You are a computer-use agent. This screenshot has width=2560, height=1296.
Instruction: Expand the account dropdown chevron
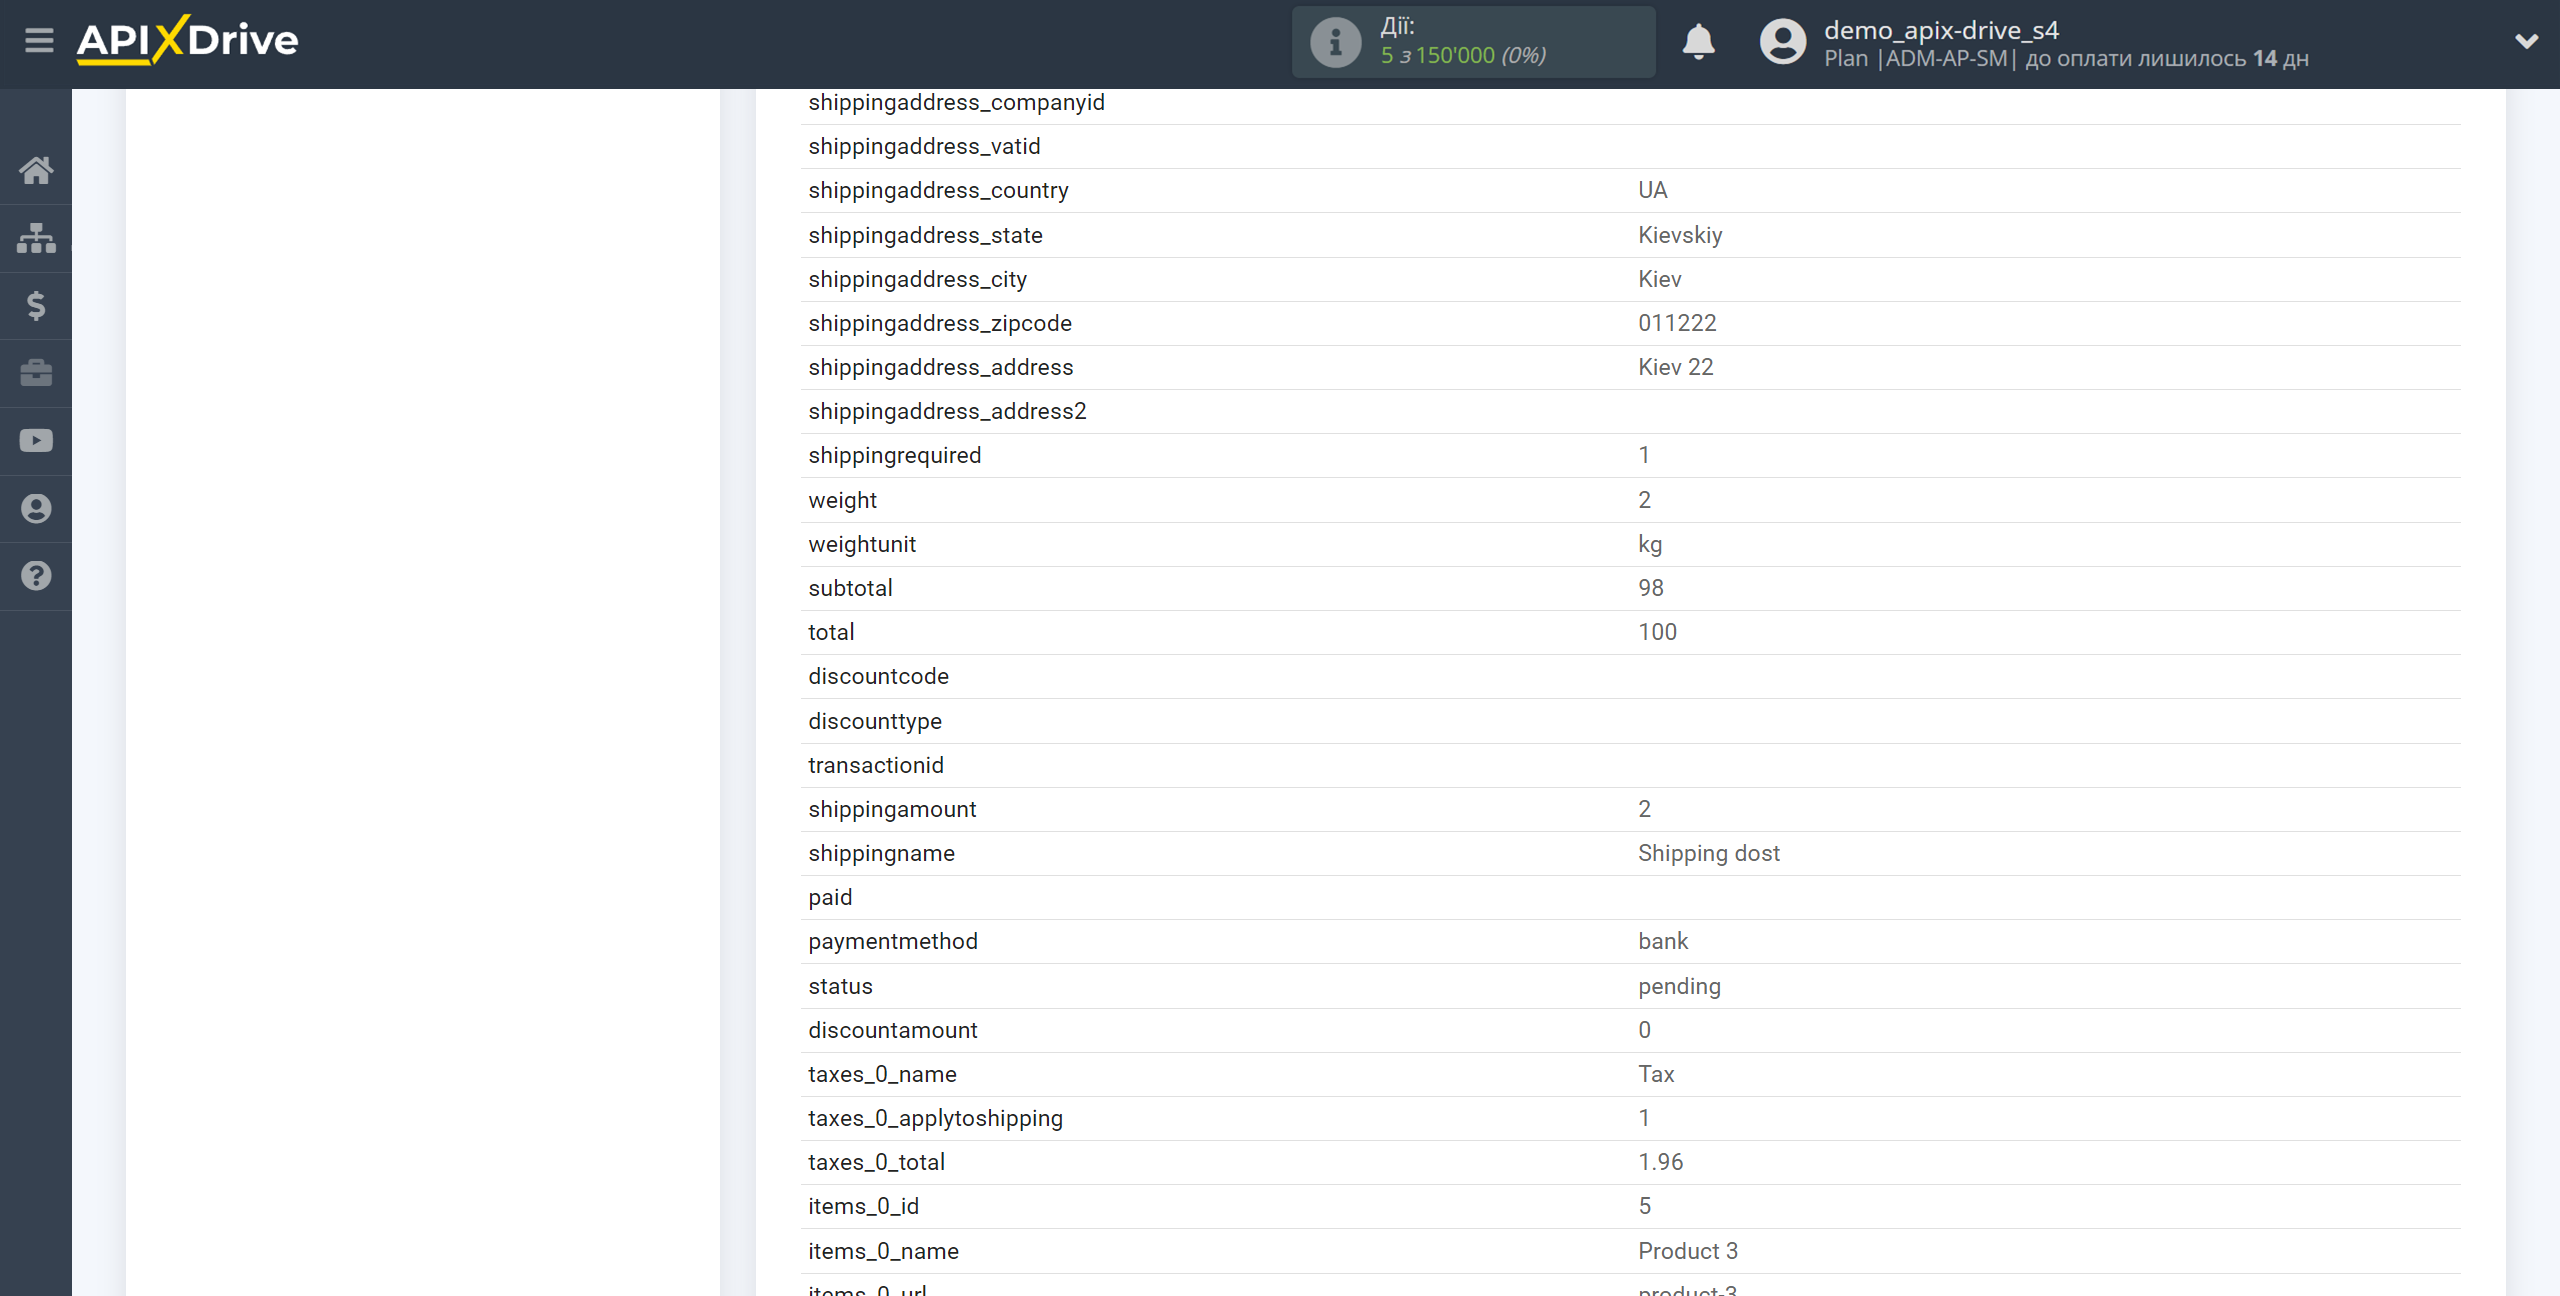coord(2526,42)
